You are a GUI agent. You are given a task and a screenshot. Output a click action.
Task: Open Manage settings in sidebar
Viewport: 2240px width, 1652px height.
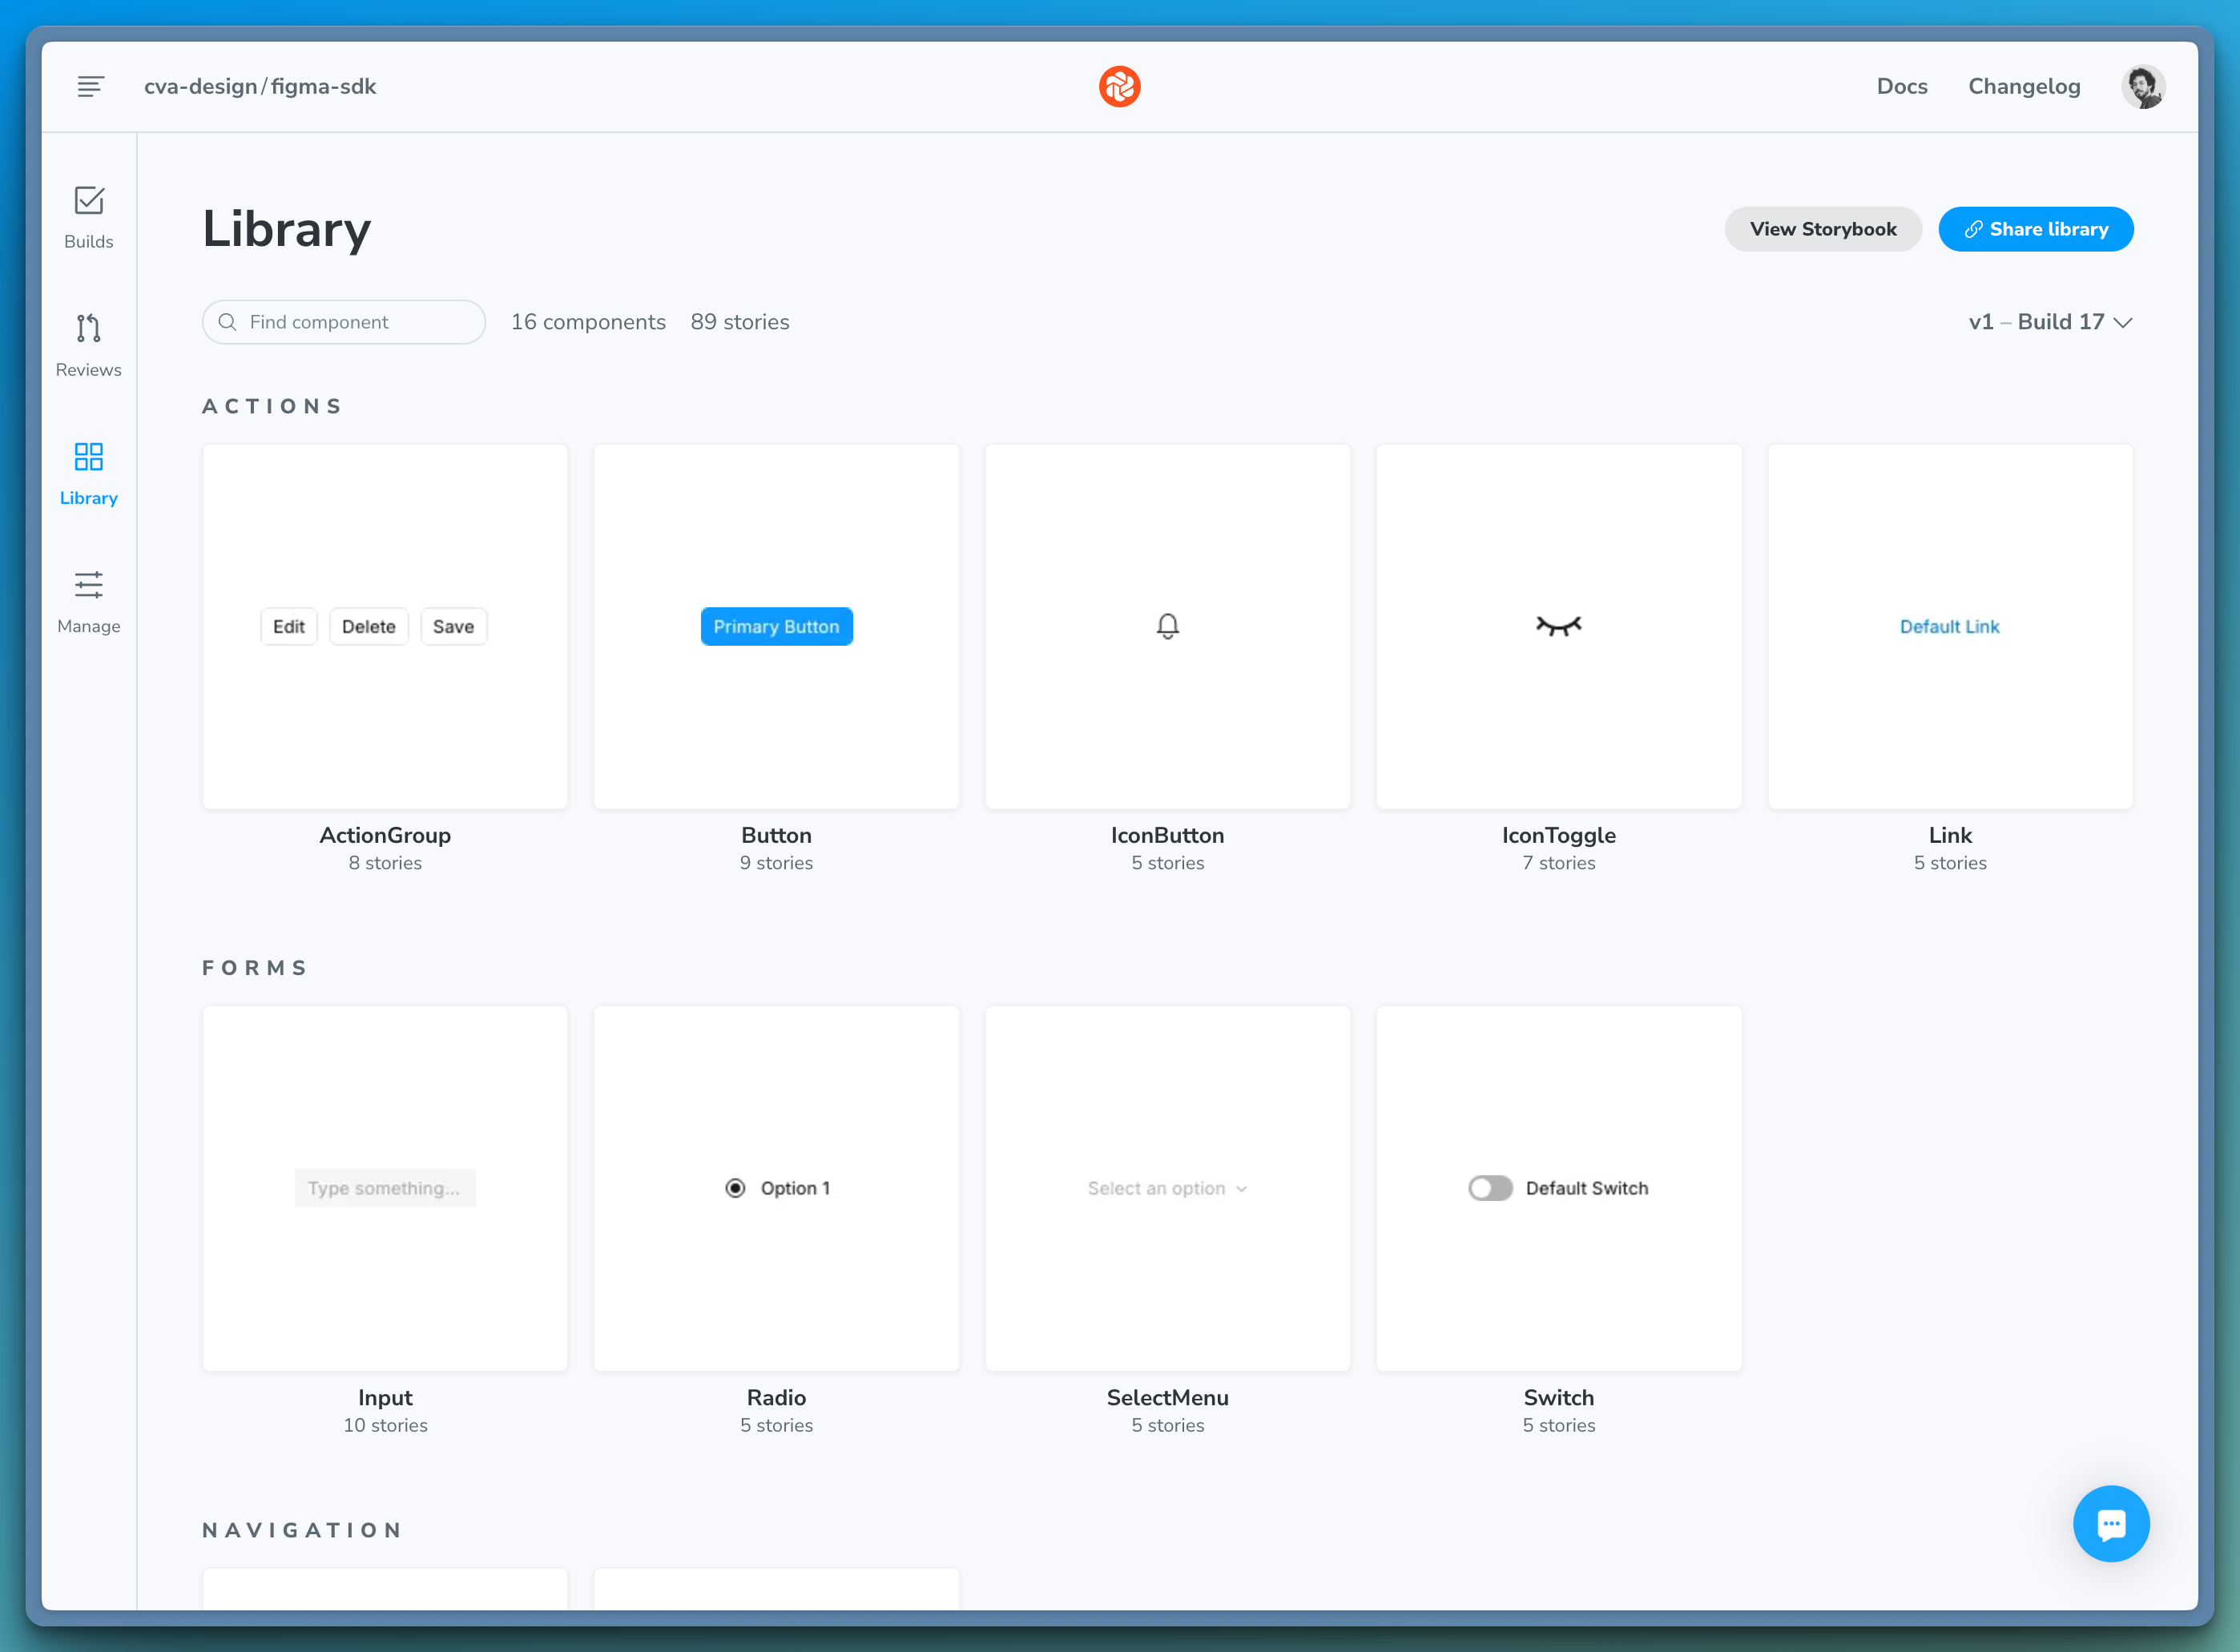[x=89, y=602]
